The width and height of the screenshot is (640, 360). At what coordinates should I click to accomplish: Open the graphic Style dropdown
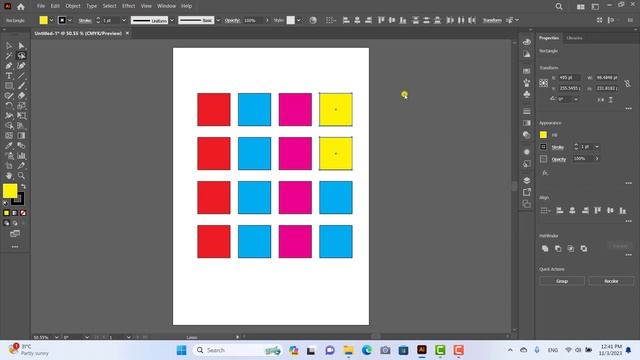(299, 20)
